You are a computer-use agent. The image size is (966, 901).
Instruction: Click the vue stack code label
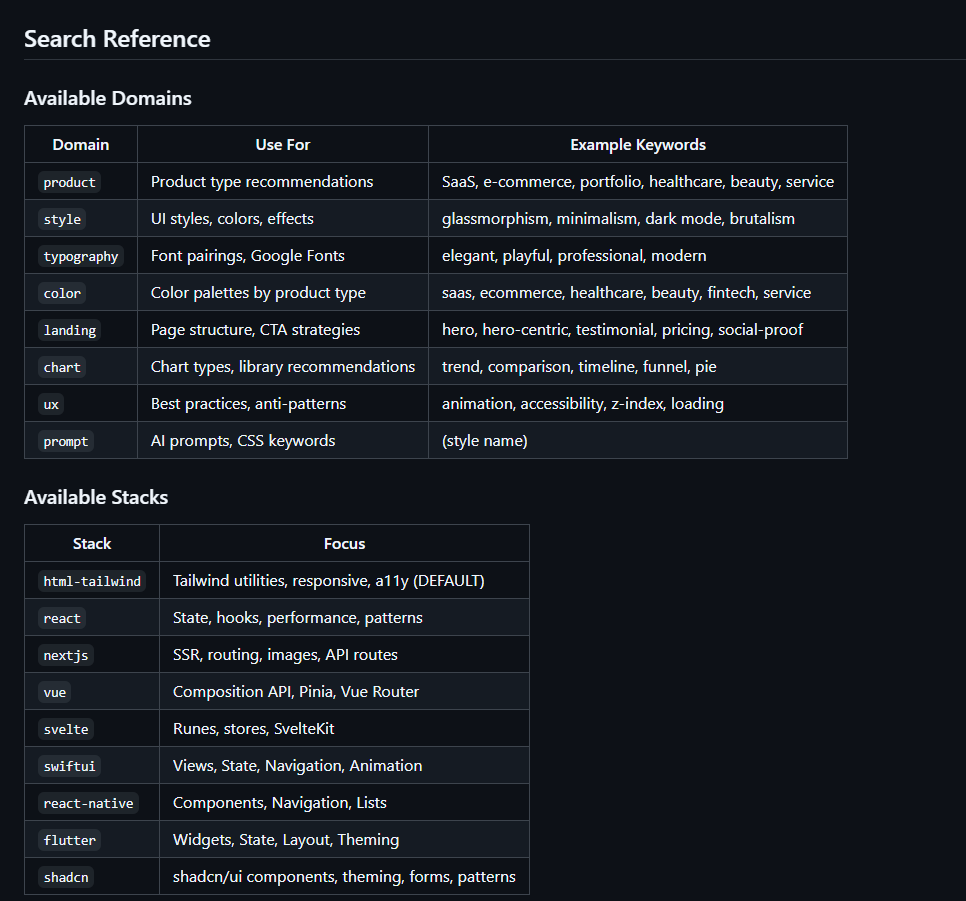point(55,692)
